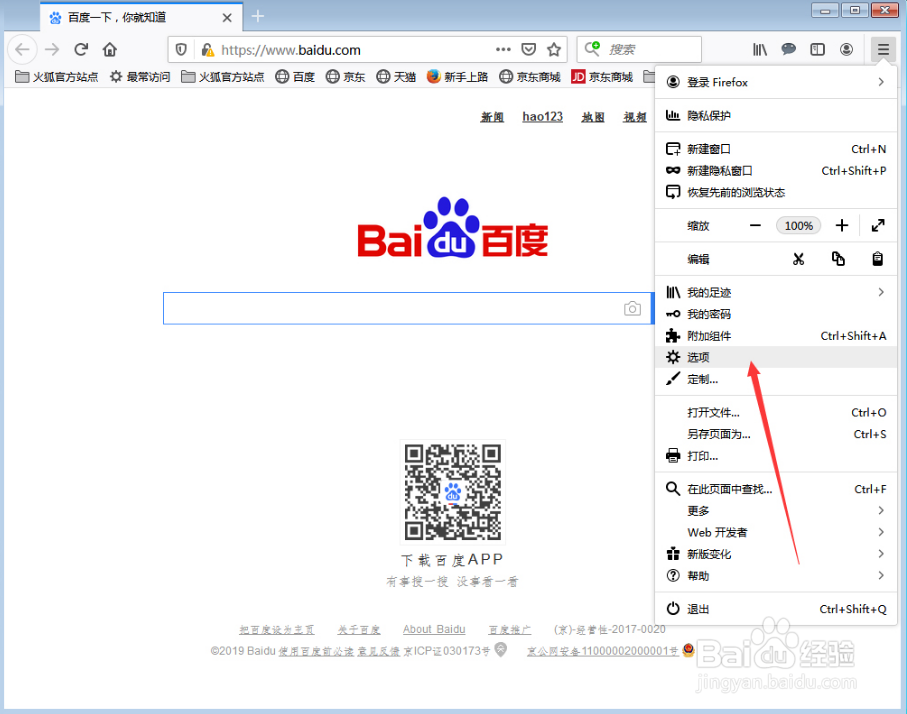Open 京东 bookmark in toolbar

pyautogui.click(x=345, y=77)
